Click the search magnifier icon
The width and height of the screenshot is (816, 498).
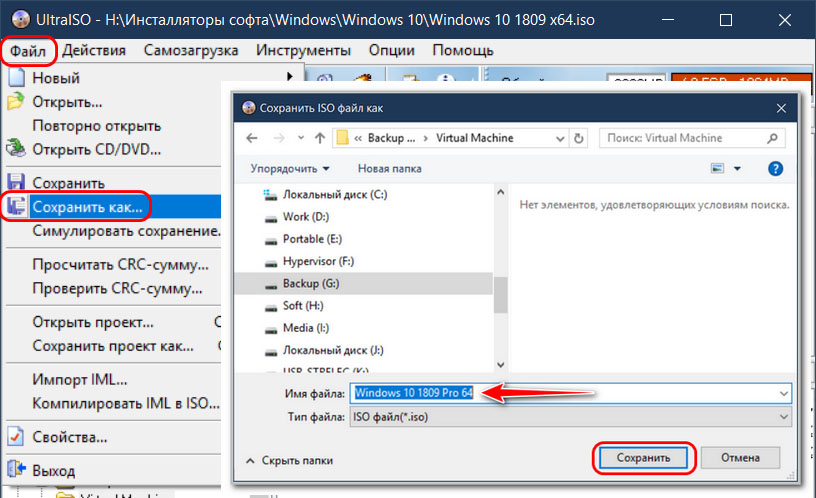pos(773,138)
